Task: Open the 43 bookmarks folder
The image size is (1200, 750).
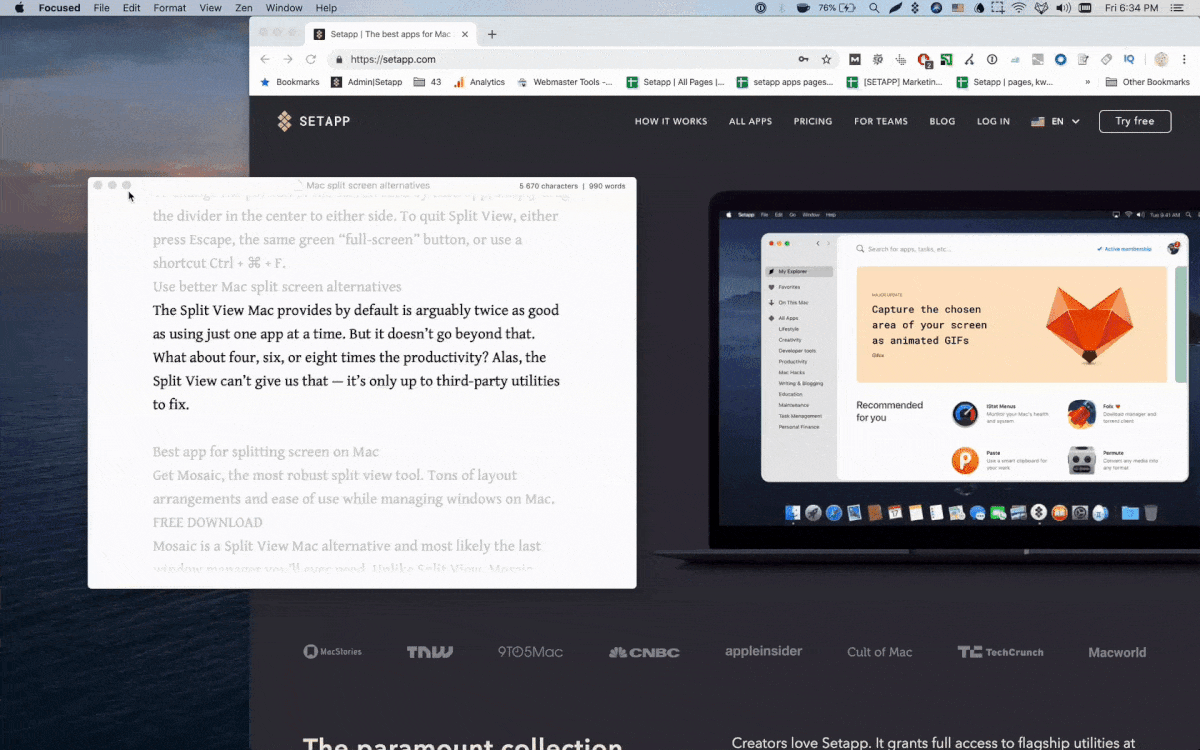Action: click(427, 82)
